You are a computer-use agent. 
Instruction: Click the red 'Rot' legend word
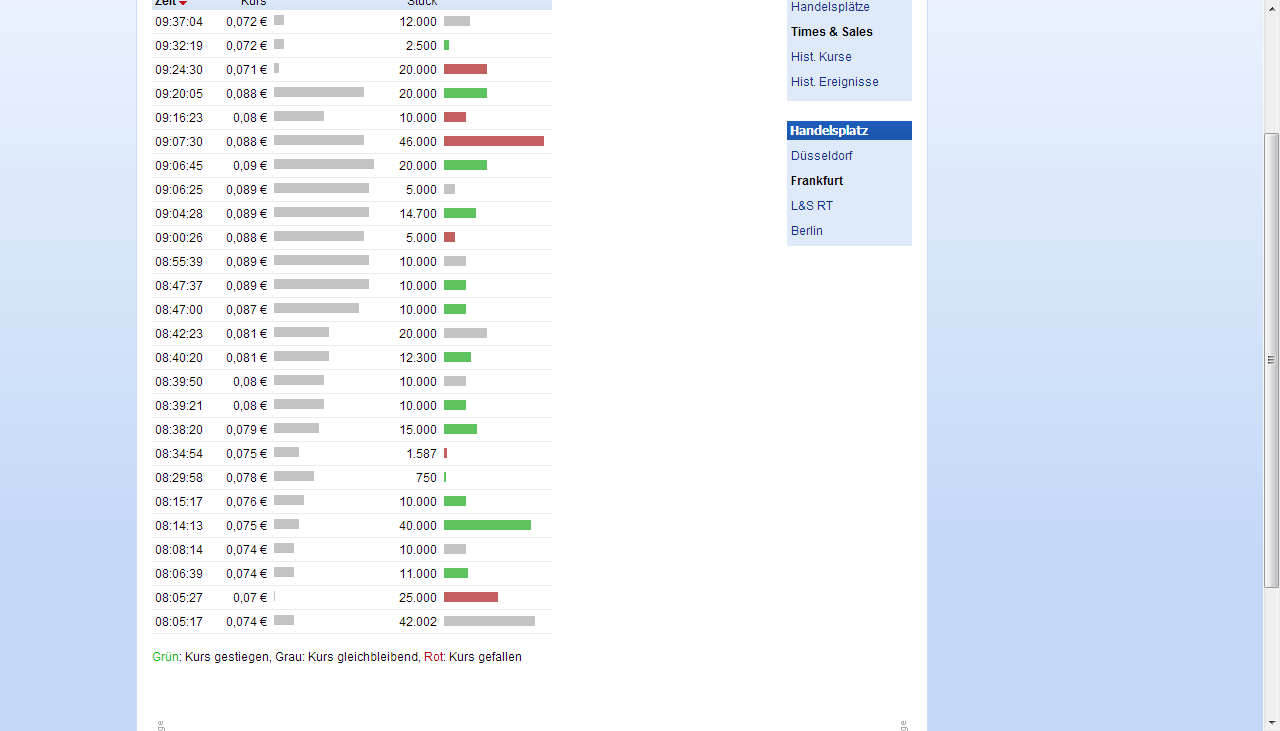(434, 657)
